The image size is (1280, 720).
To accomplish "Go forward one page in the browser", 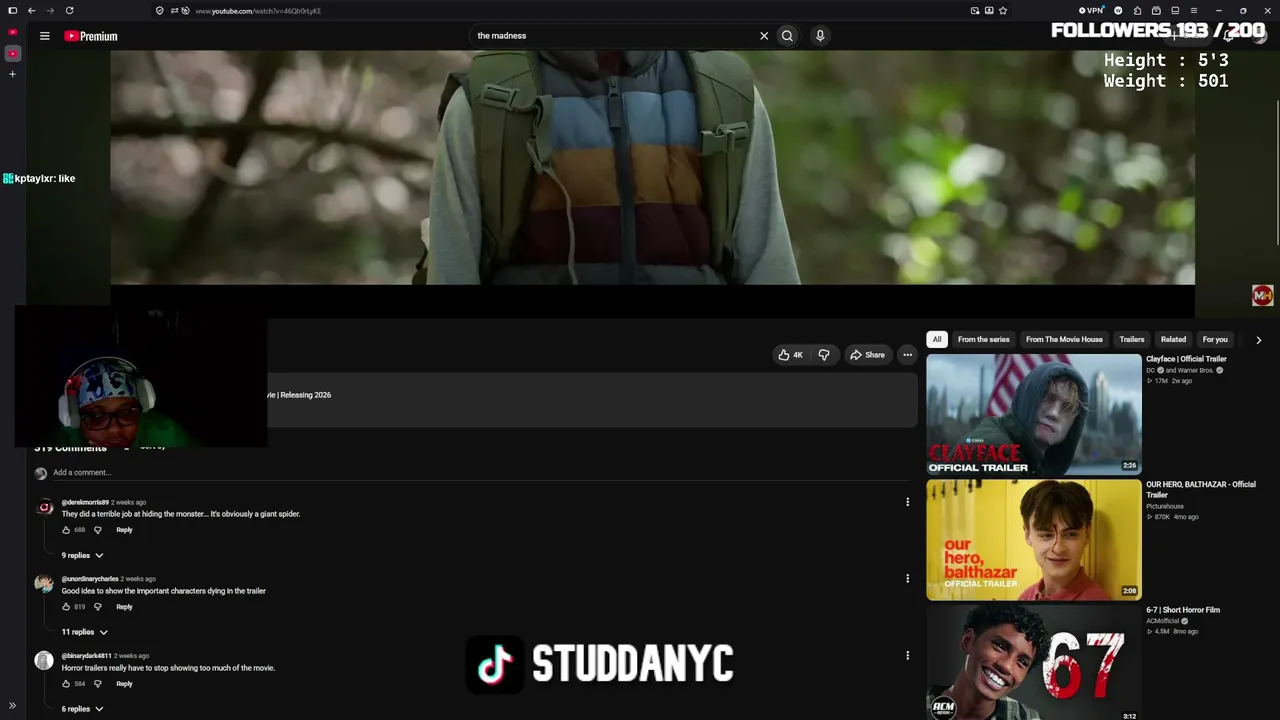I will click(50, 11).
